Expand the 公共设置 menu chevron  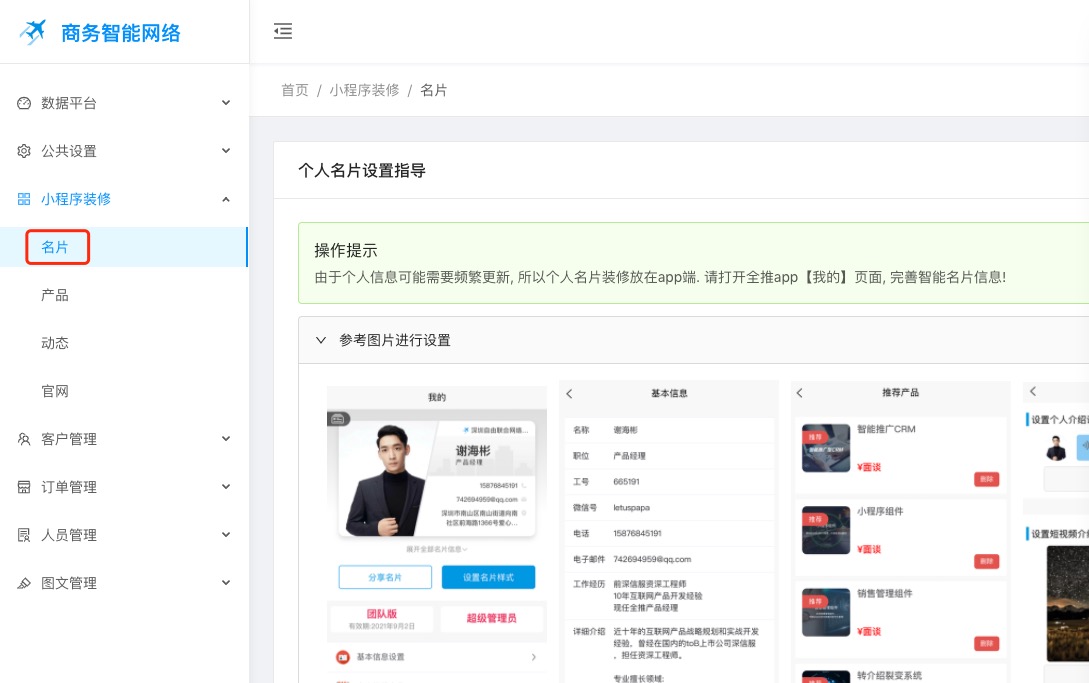[226, 151]
